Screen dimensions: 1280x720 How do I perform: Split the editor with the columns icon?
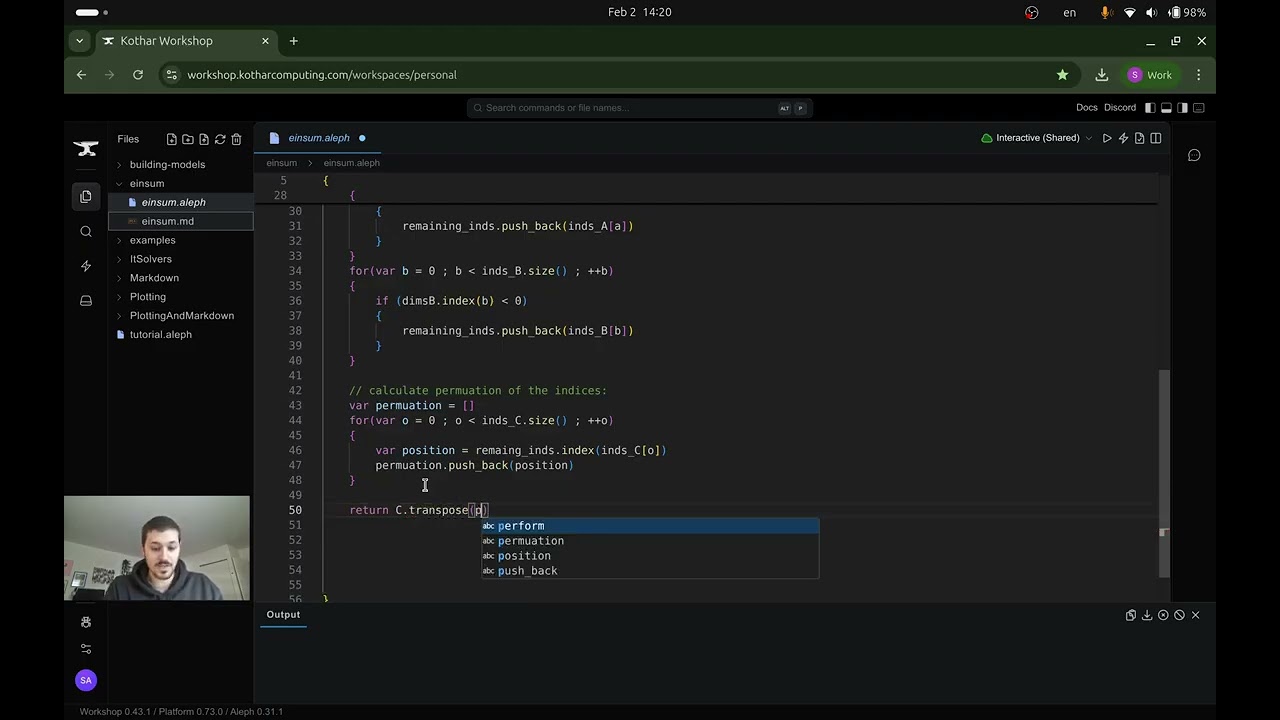[1156, 138]
